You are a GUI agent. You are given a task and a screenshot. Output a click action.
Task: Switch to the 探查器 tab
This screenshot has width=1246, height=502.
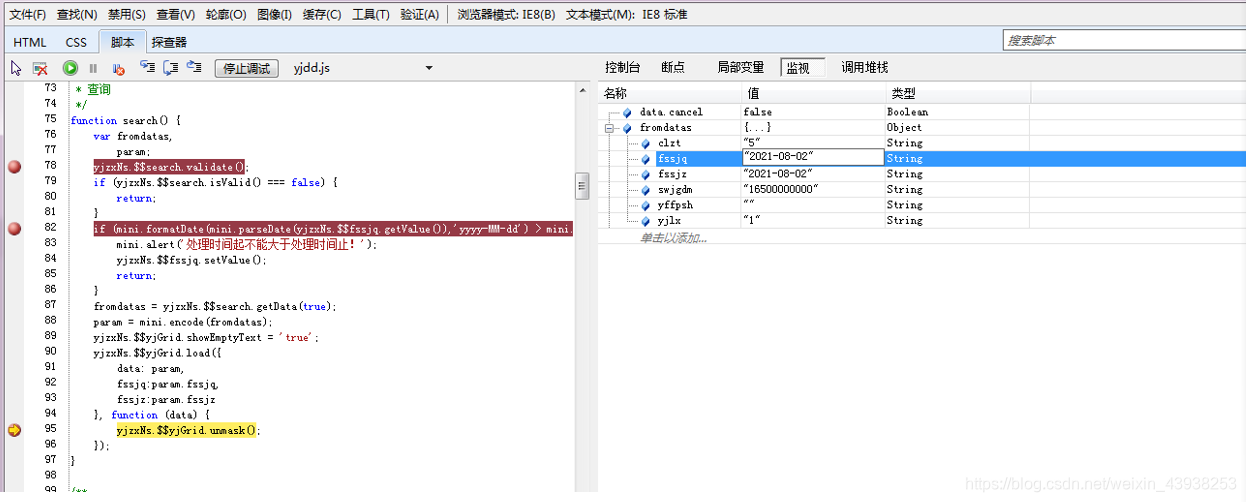tap(169, 42)
